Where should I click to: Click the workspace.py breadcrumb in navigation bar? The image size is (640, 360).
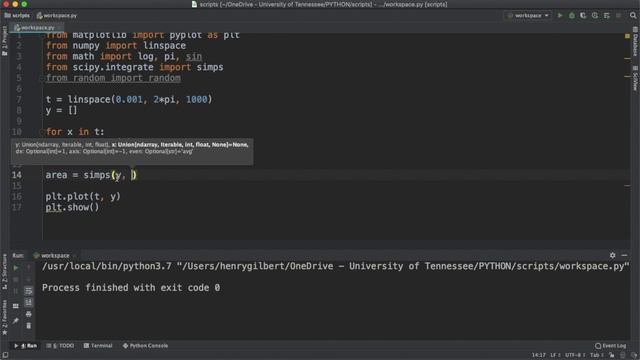pyautogui.click(x=57, y=16)
